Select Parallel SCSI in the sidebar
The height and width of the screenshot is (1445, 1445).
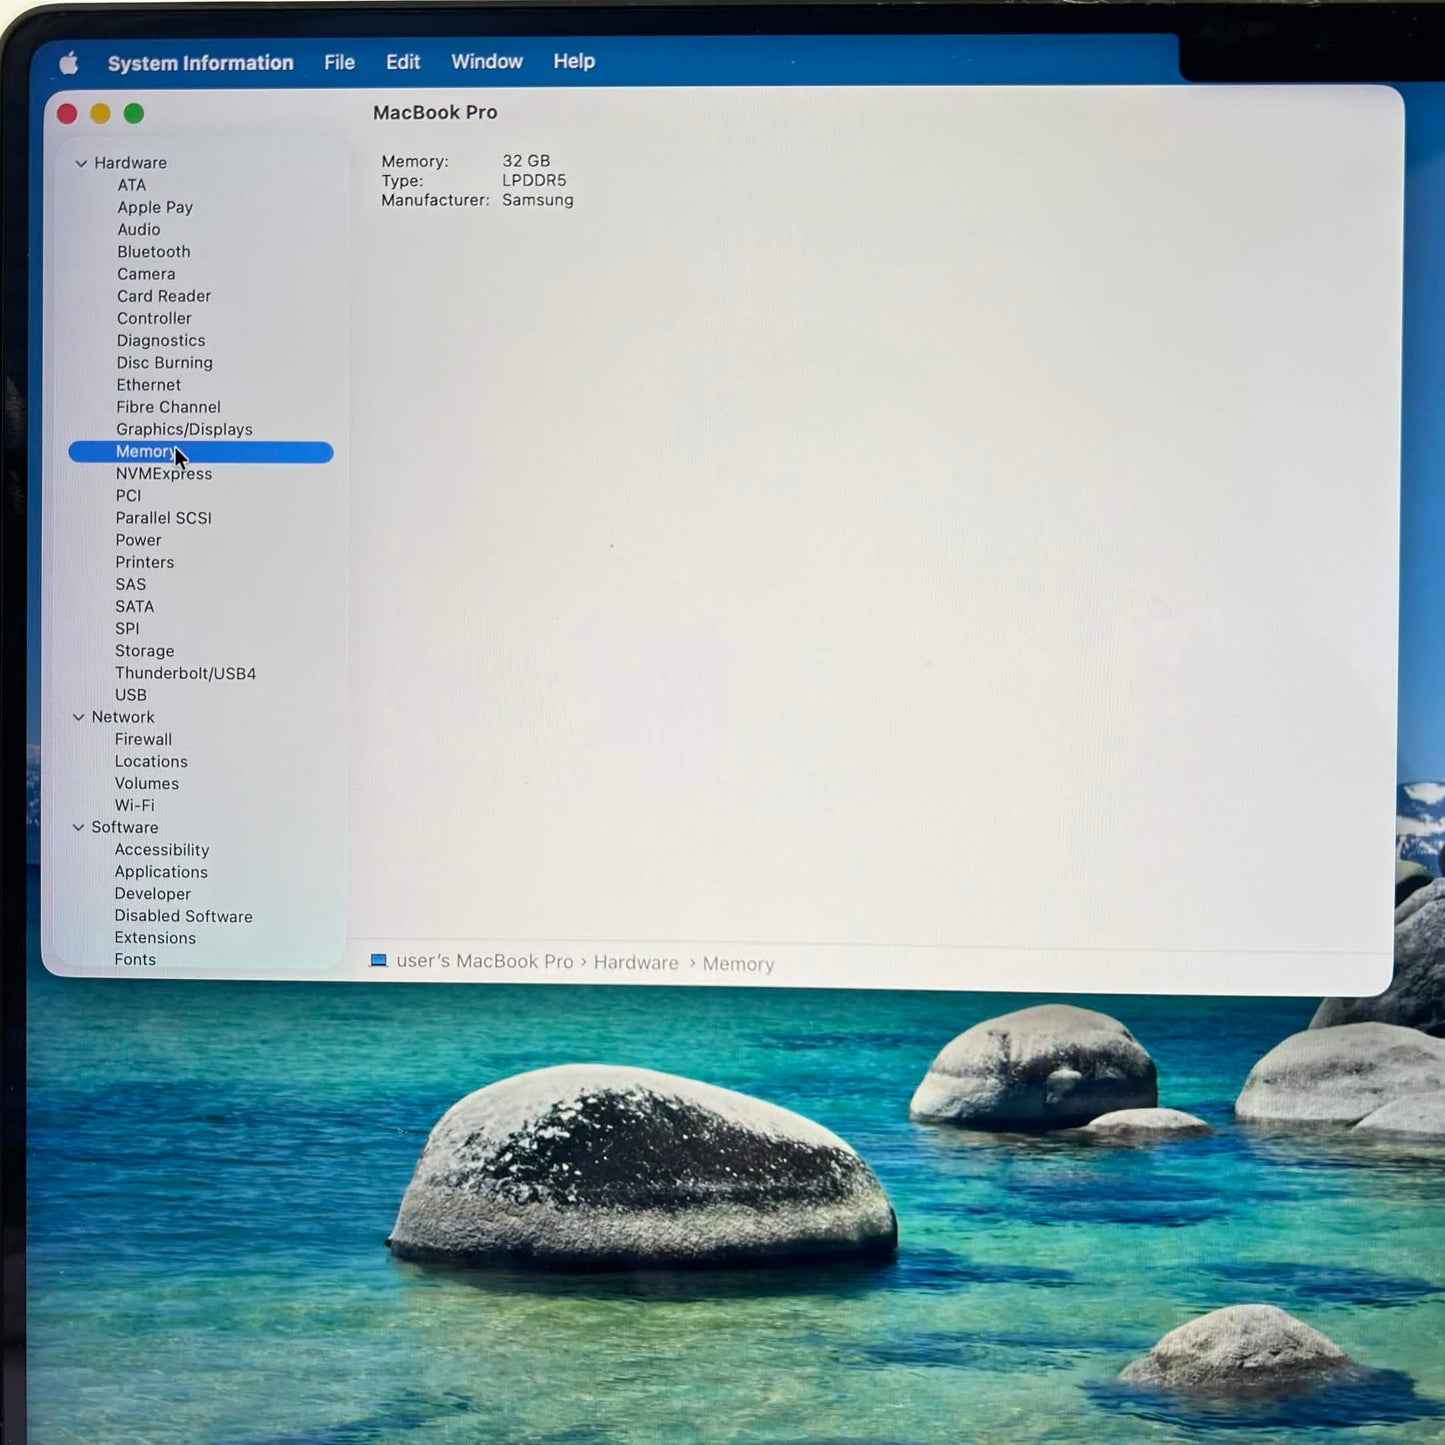click(164, 518)
